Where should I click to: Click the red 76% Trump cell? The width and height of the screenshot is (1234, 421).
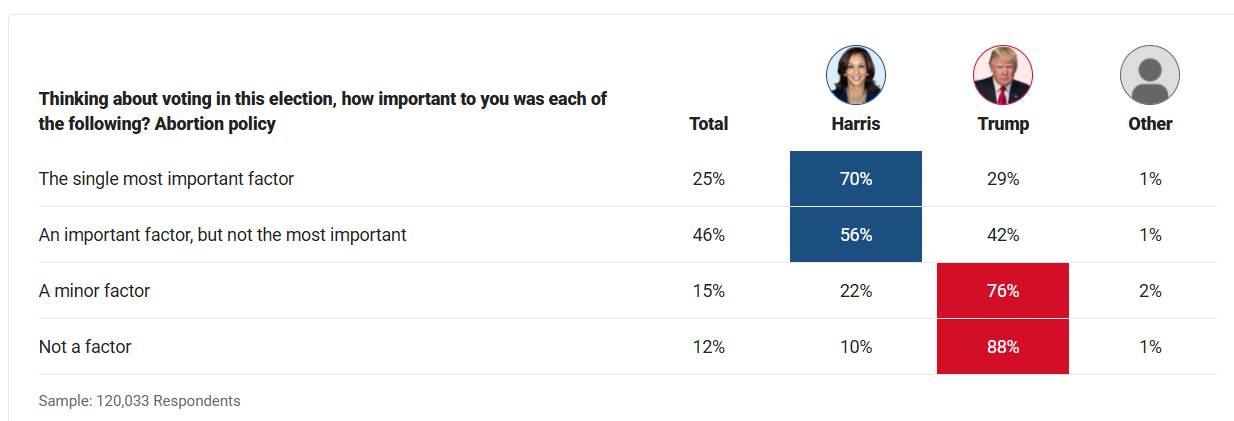1003,291
